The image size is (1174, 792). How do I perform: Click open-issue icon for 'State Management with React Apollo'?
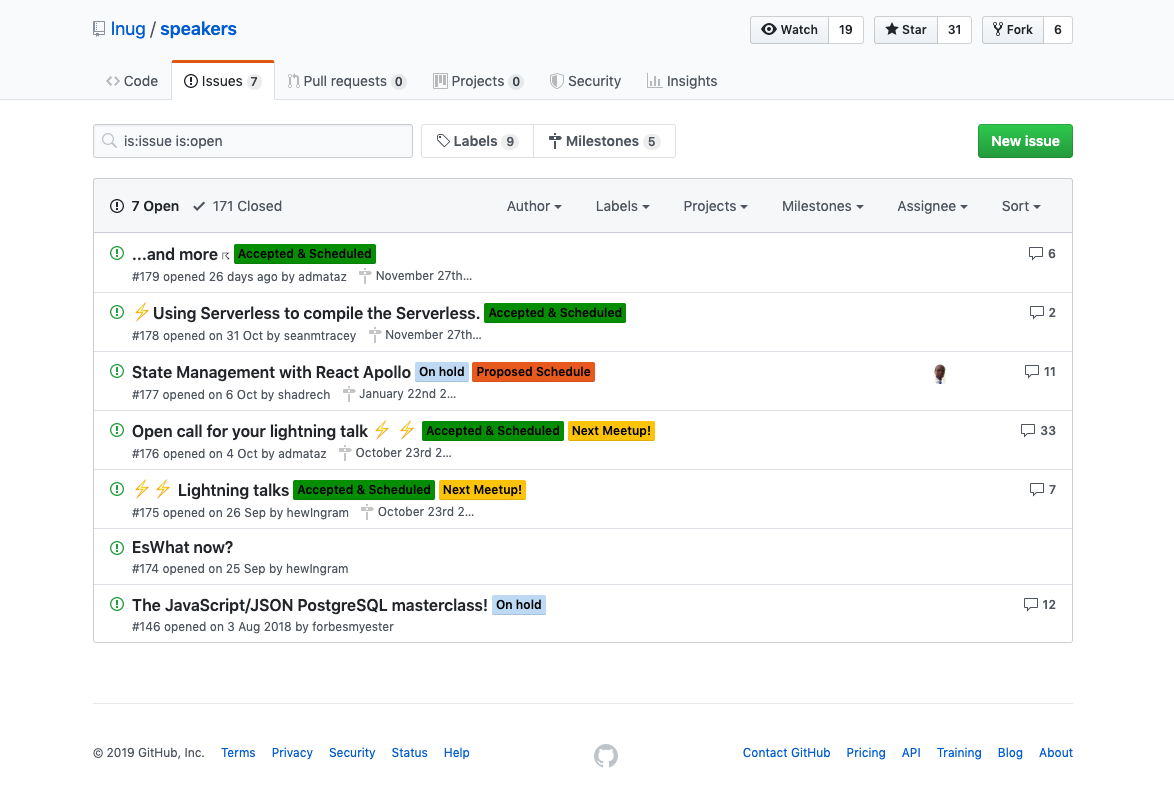point(117,371)
